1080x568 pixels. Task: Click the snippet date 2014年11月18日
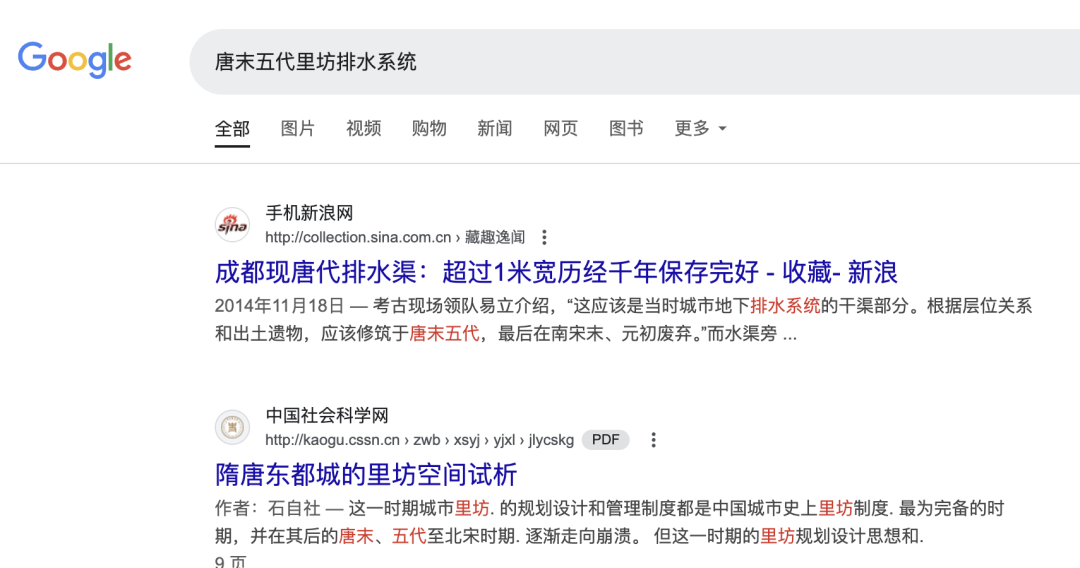click(279, 306)
